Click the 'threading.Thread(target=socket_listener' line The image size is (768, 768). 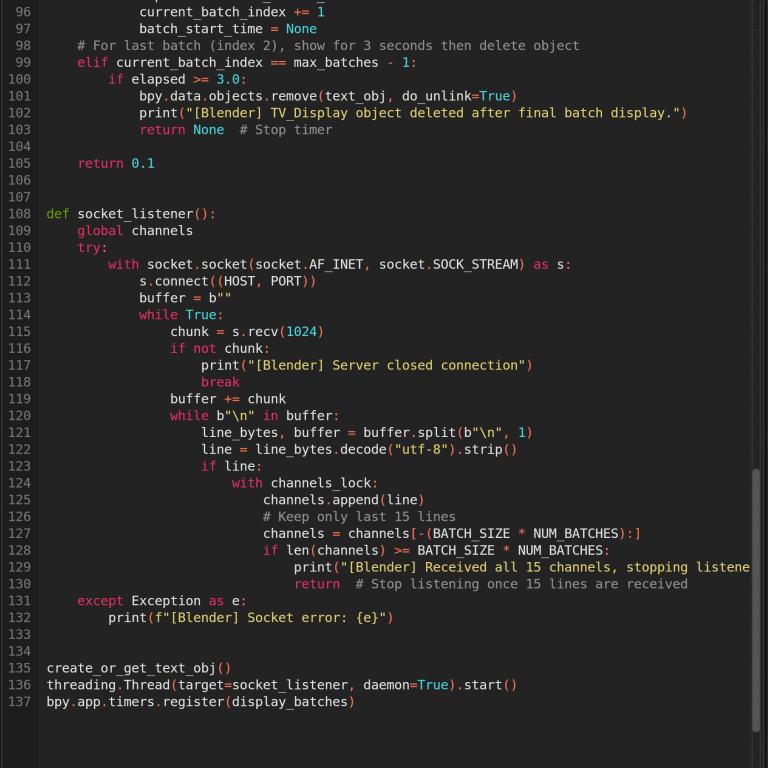coord(282,685)
